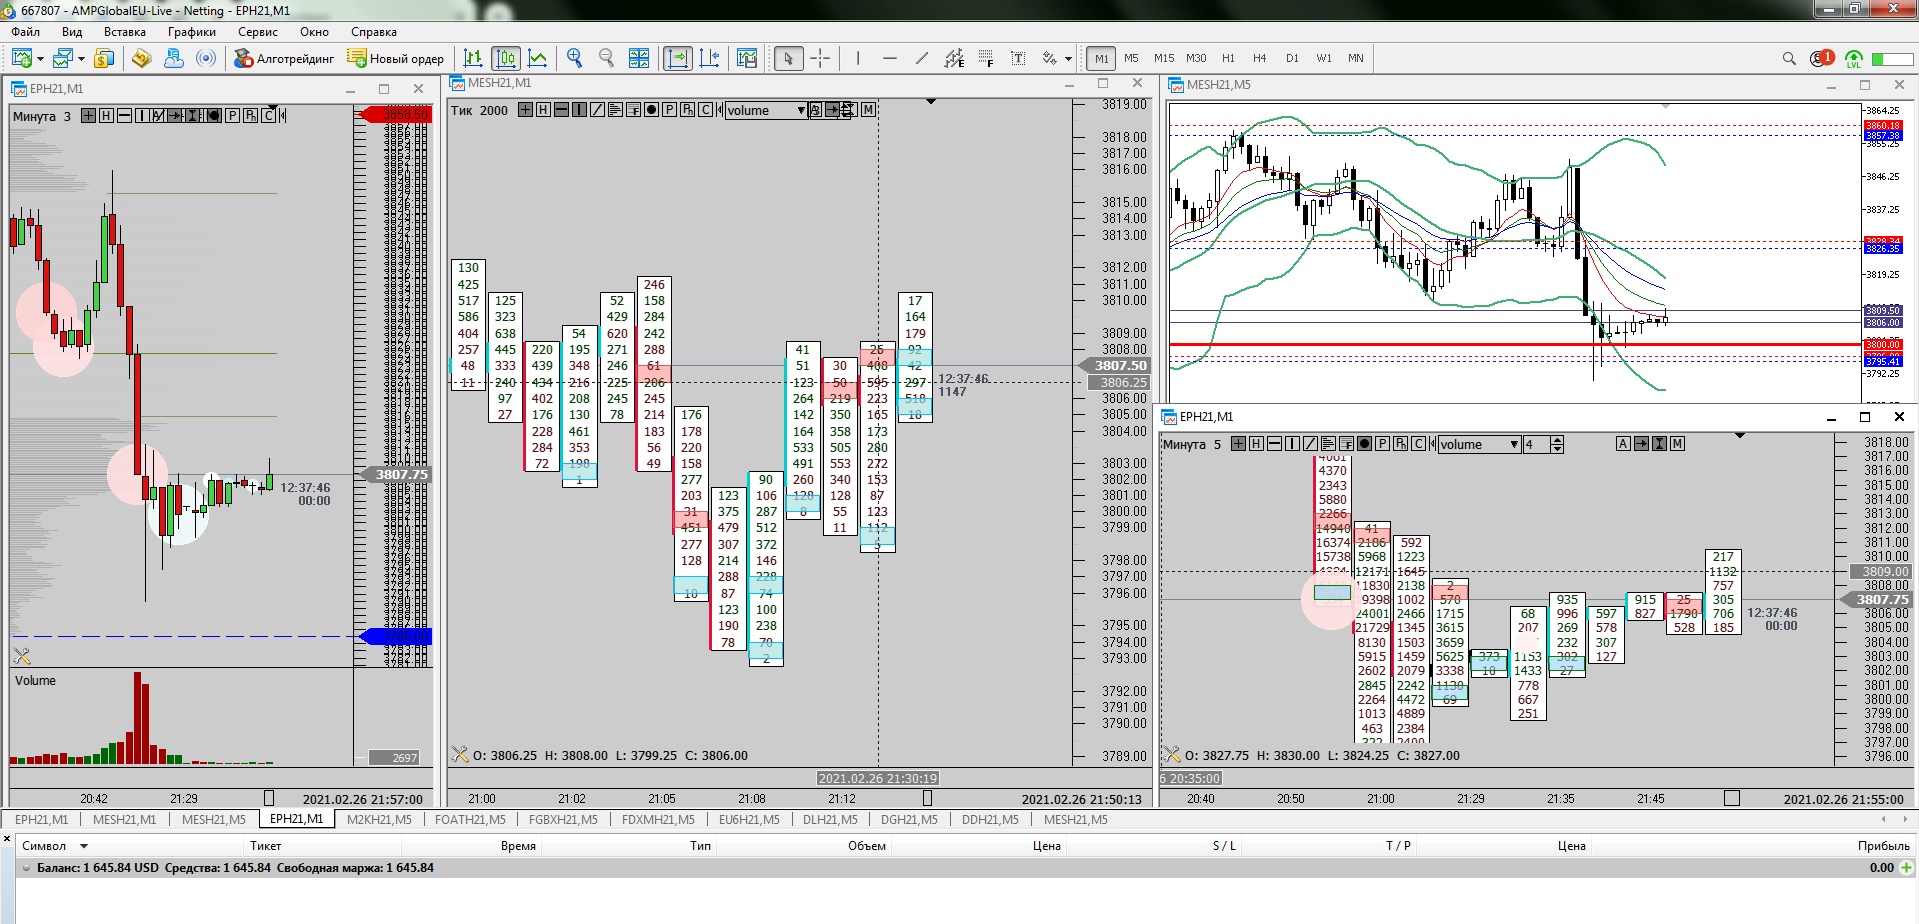The image size is (1919, 924).
Task: Select the vertical line drawing tool
Action: (x=858, y=58)
